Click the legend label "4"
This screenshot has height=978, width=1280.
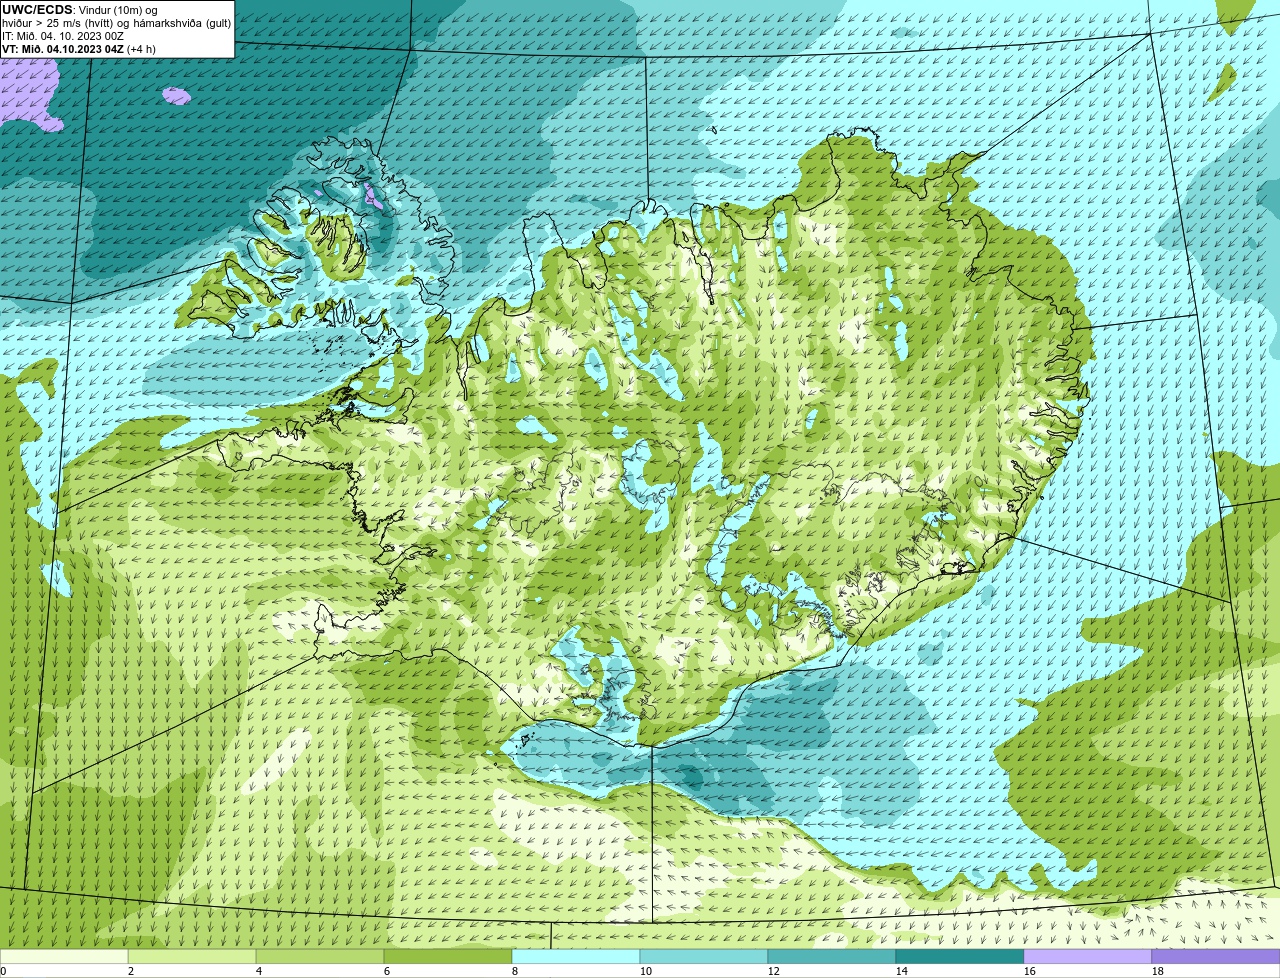pyautogui.click(x=259, y=971)
